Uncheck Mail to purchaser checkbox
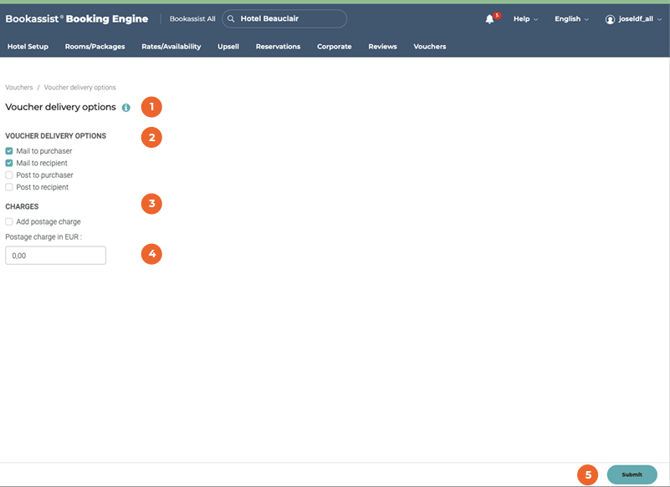This screenshot has width=670, height=487. [x=9, y=151]
